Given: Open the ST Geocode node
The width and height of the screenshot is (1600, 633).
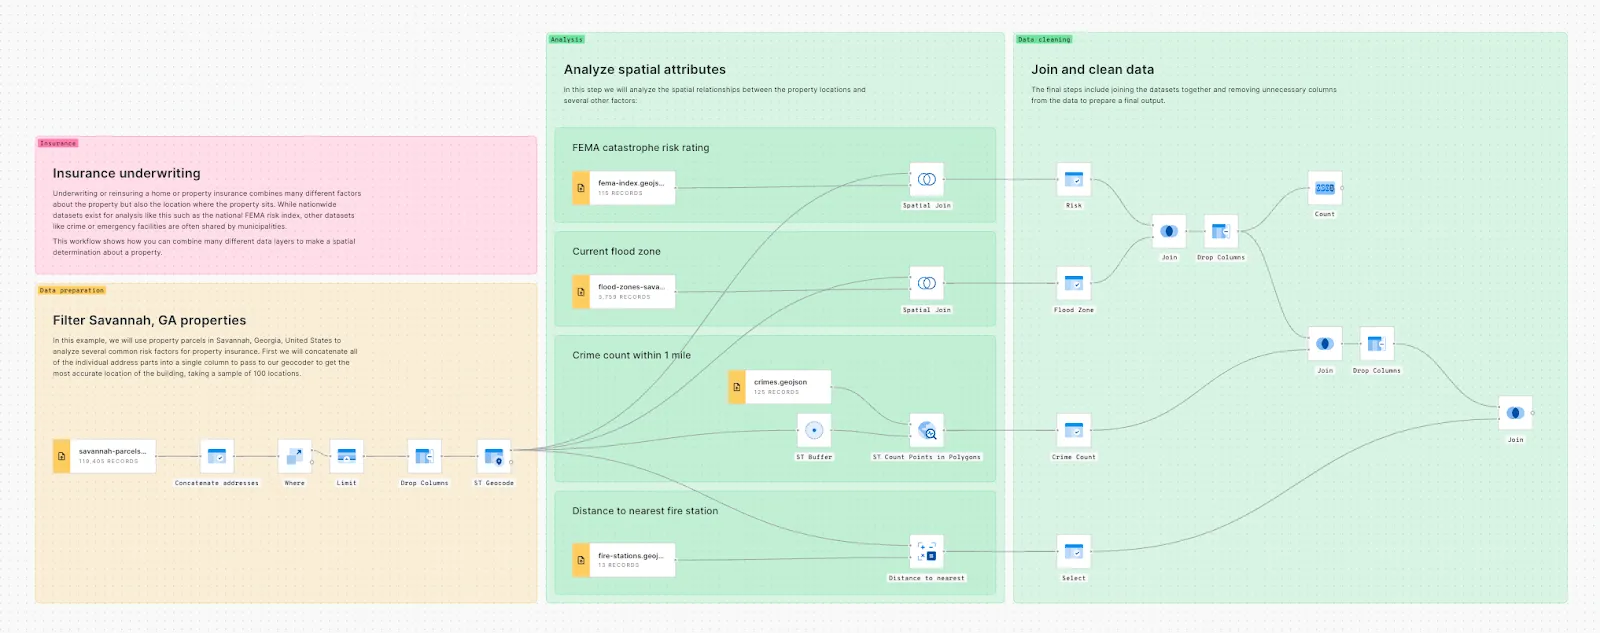Looking at the screenshot, I should click(494, 457).
